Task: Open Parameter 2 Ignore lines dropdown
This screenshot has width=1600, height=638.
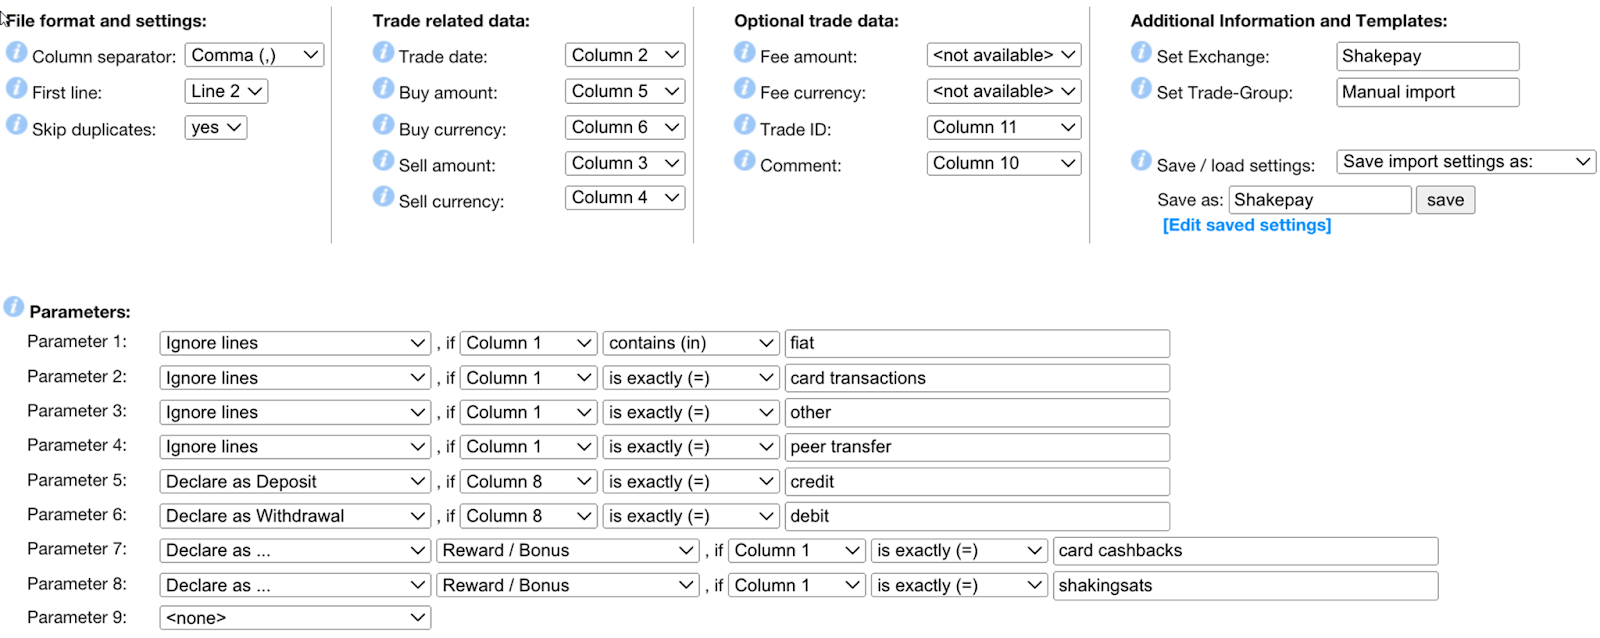Action: click(x=295, y=378)
